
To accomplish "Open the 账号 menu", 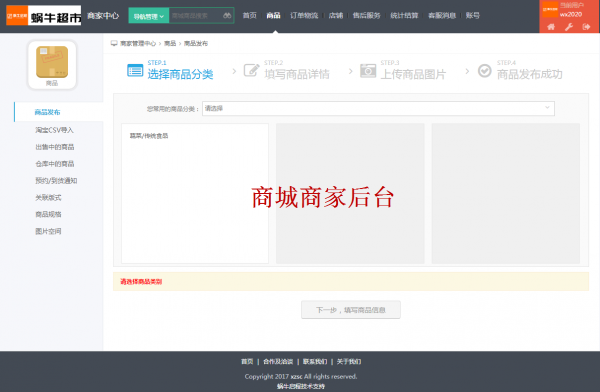I will 473,16.
